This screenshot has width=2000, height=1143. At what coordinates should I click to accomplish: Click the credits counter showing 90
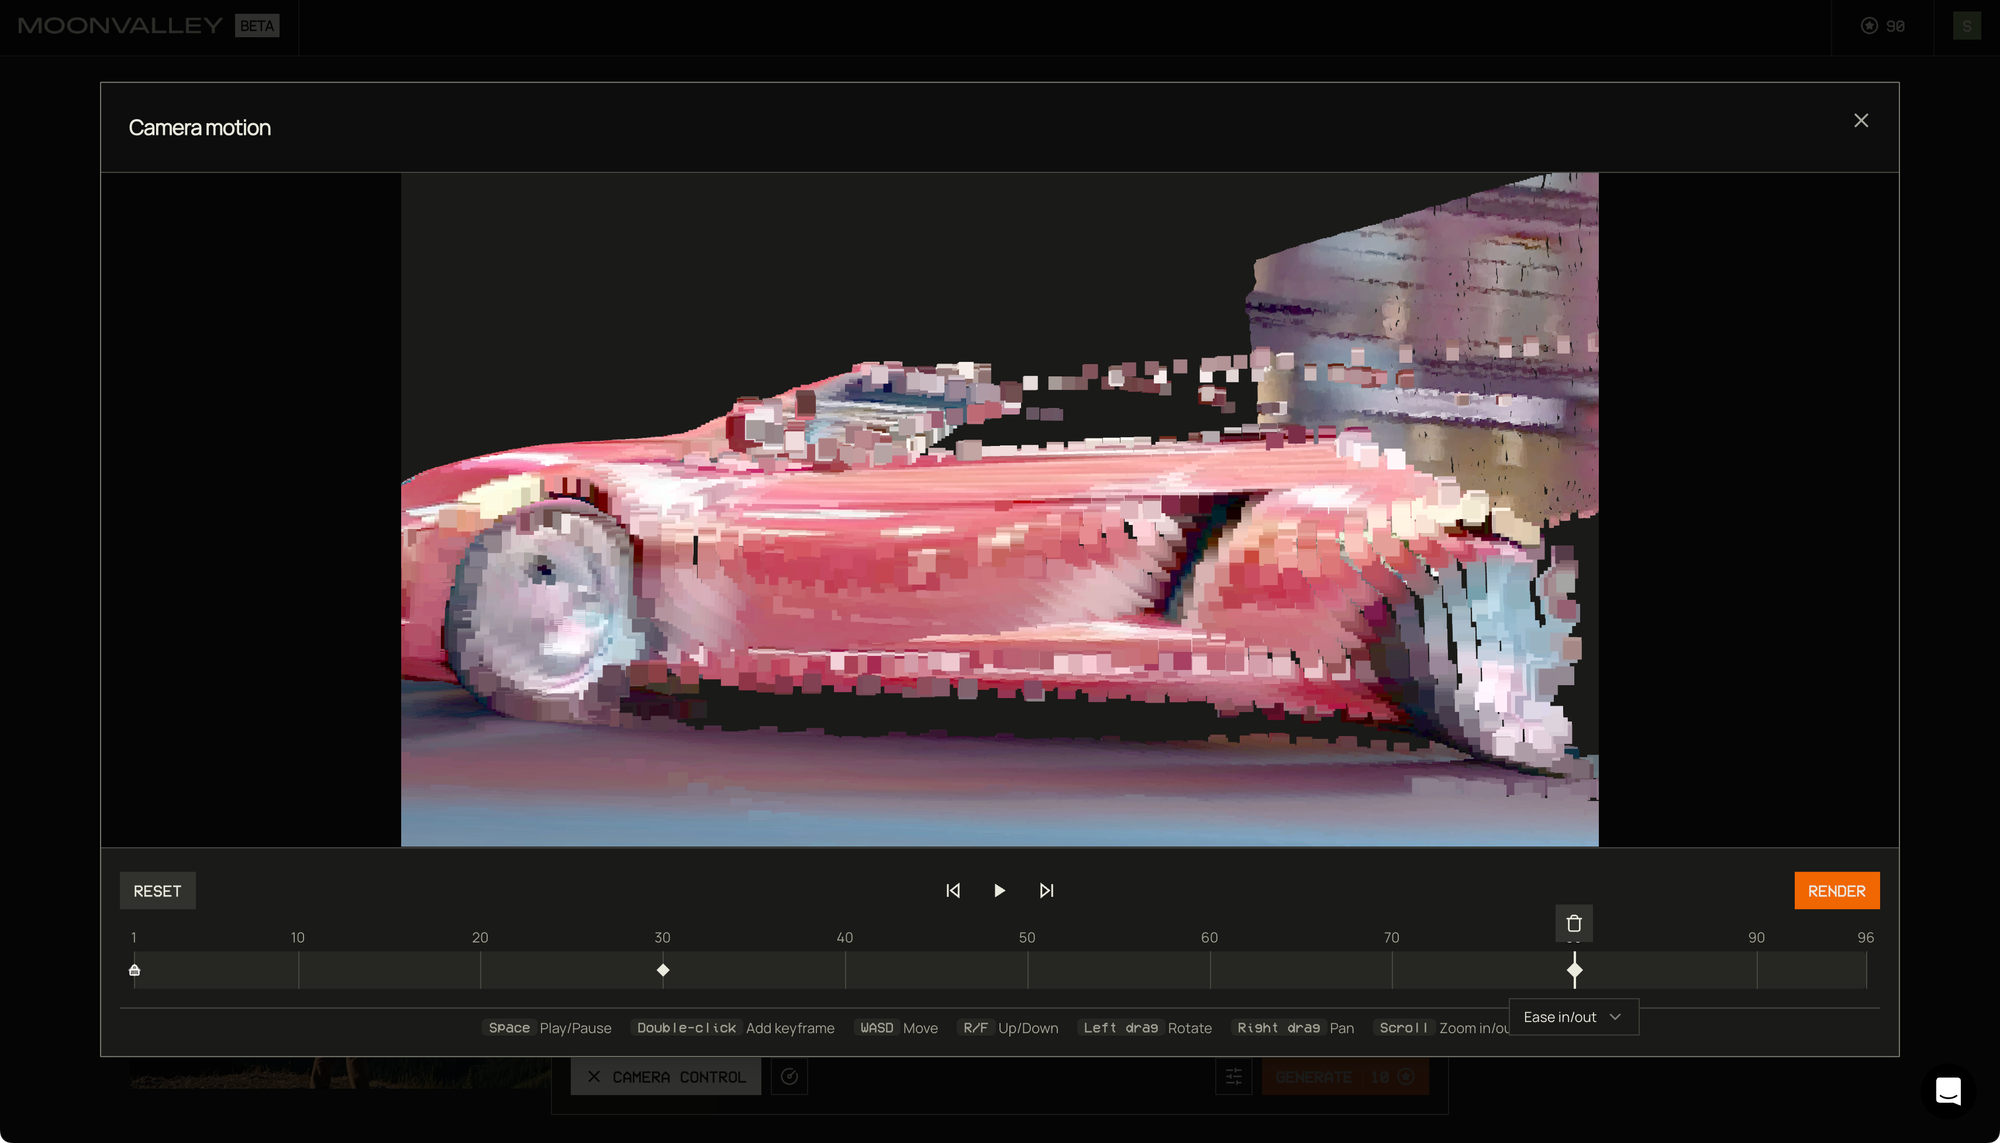click(1882, 26)
